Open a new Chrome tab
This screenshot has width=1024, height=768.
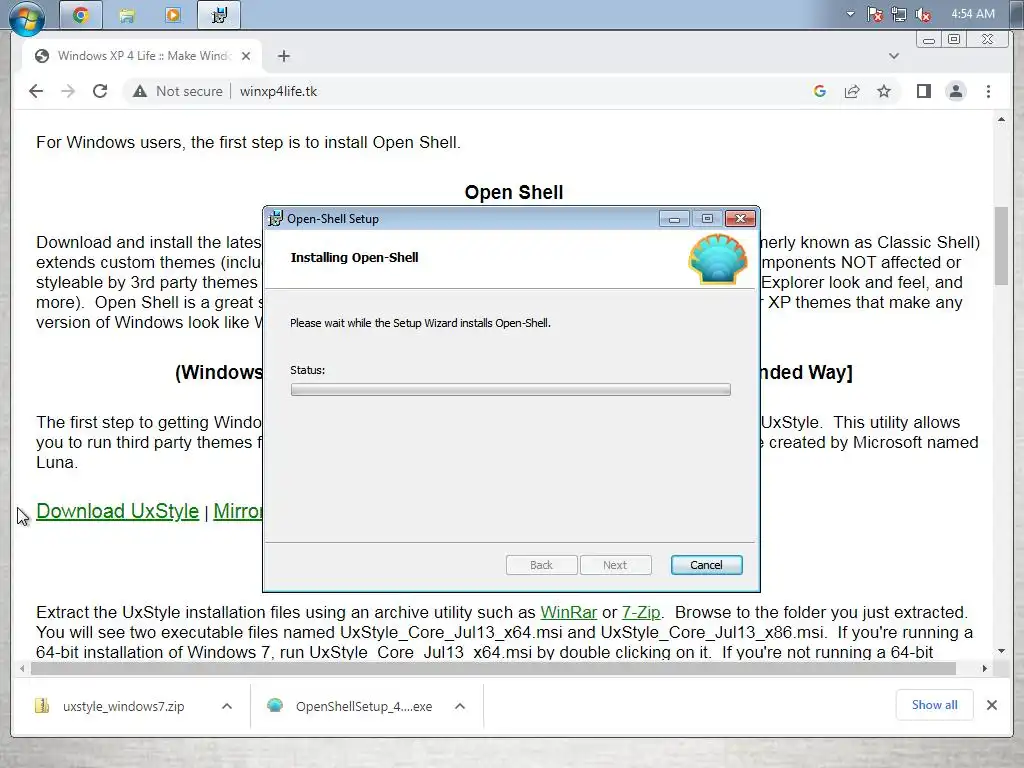coord(283,56)
